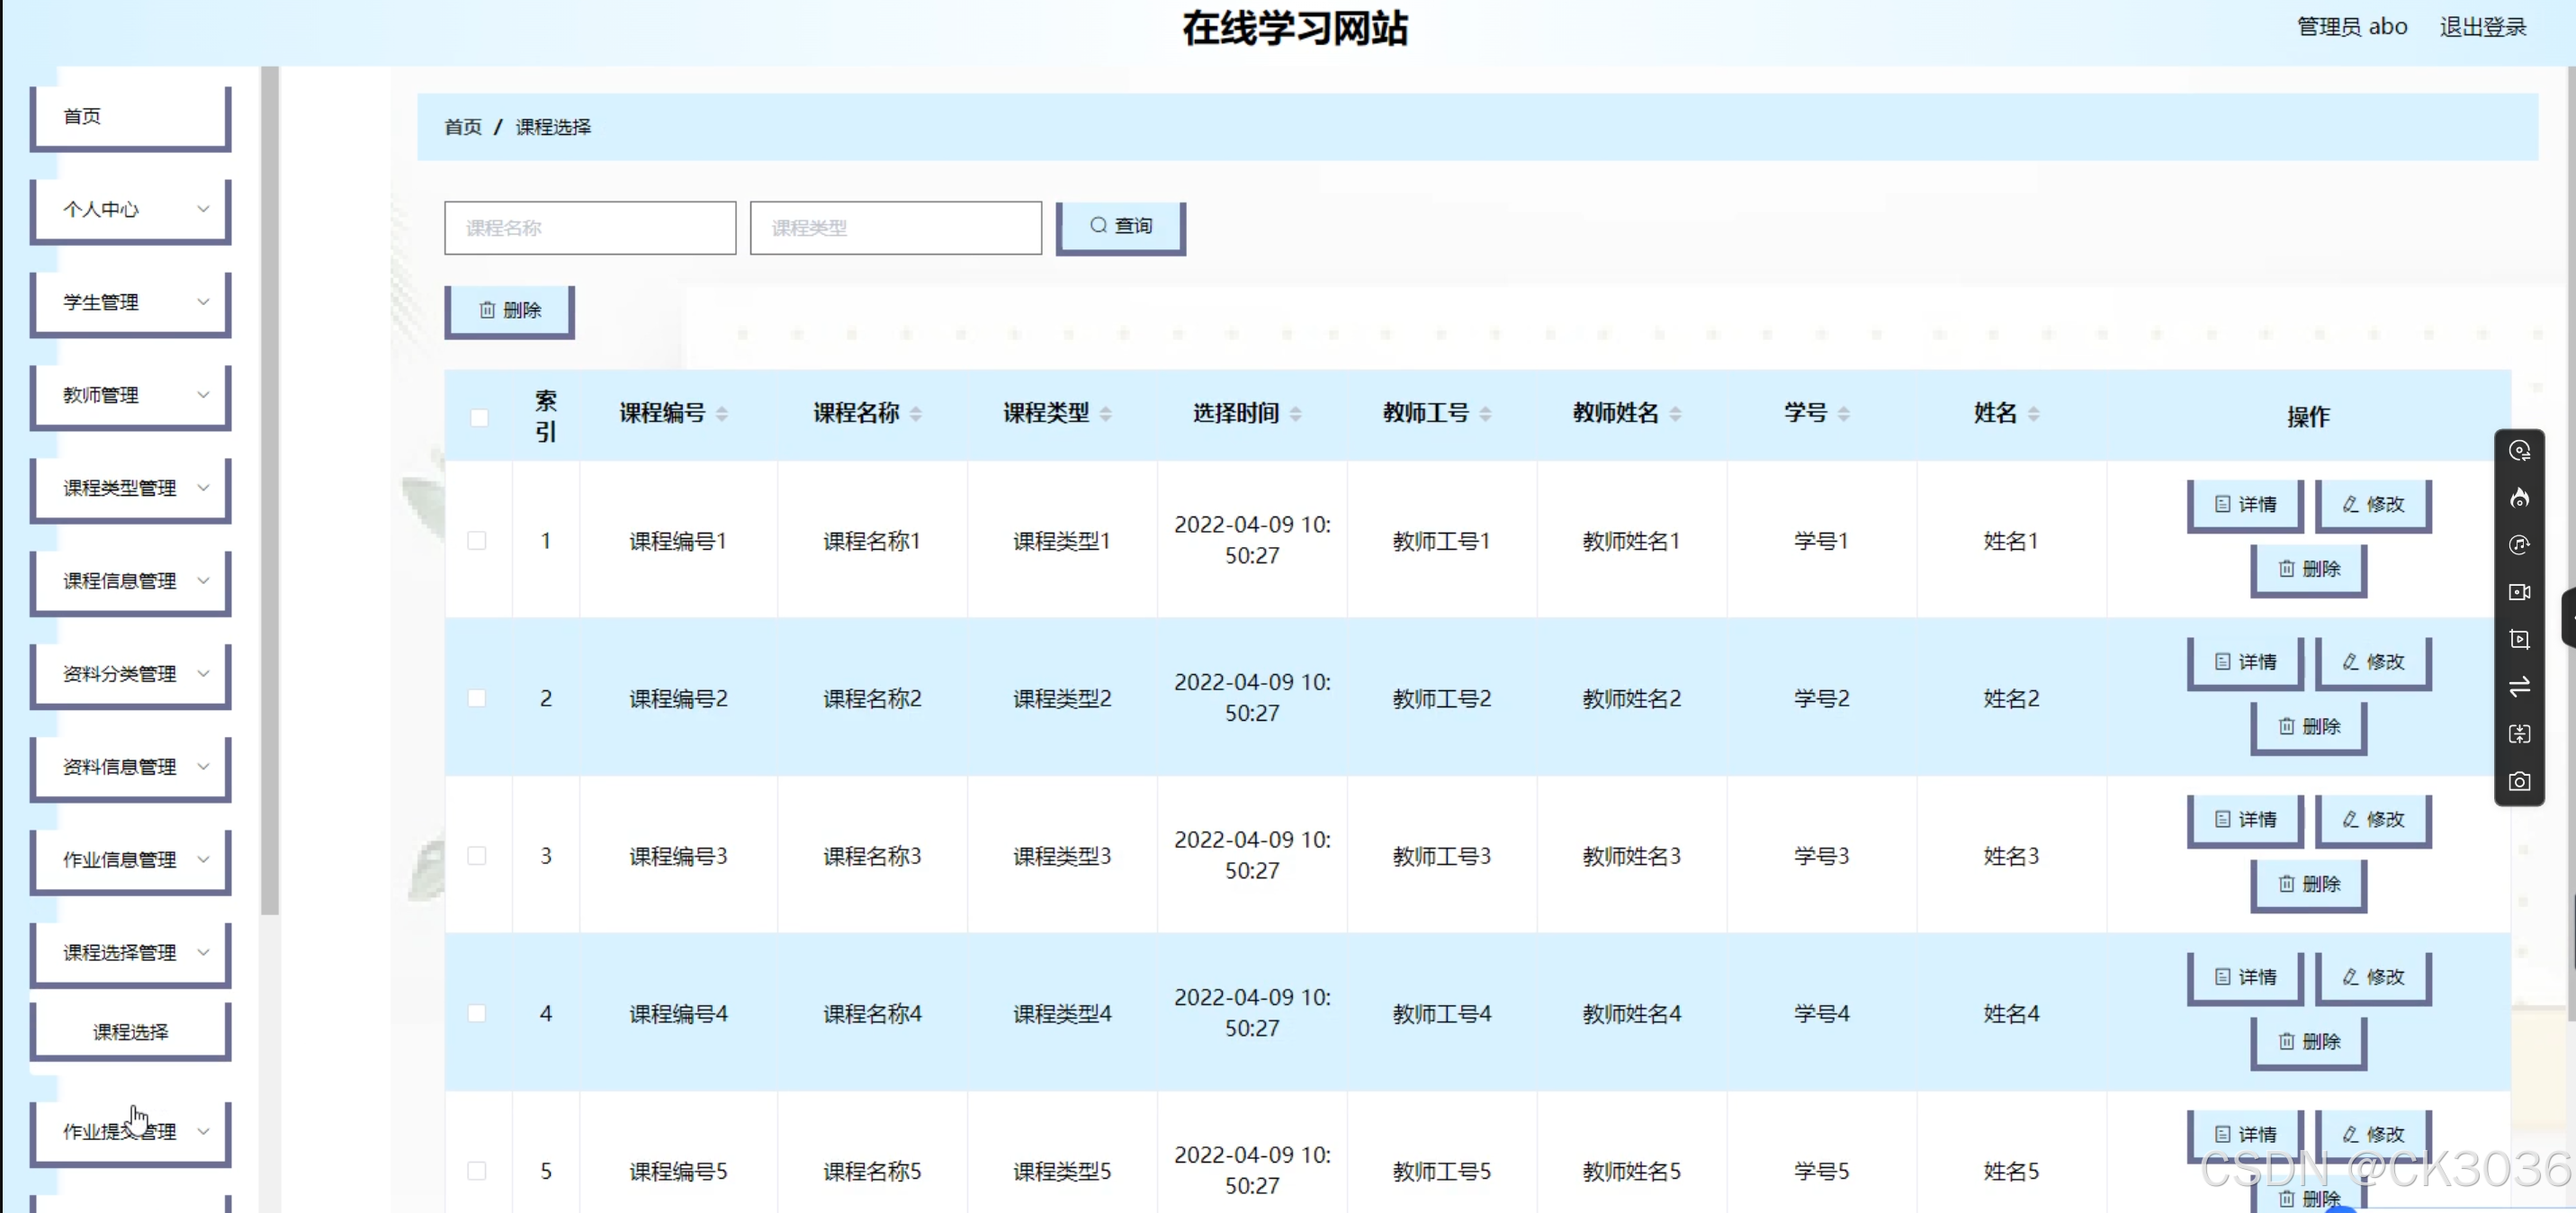Click the video camera record icon
Viewport: 2576px width, 1213px height.
tap(2519, 592)
